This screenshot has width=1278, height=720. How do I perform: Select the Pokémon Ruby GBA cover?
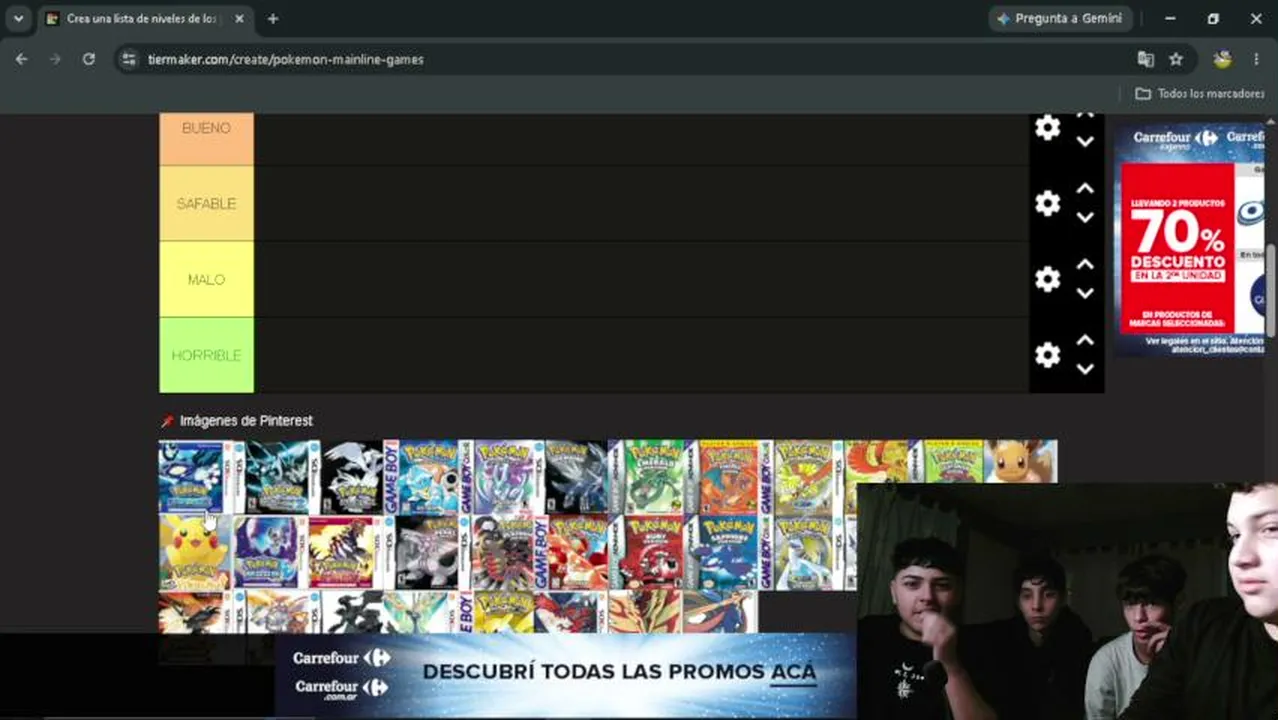pyautogui.click(x=646, y=552)
